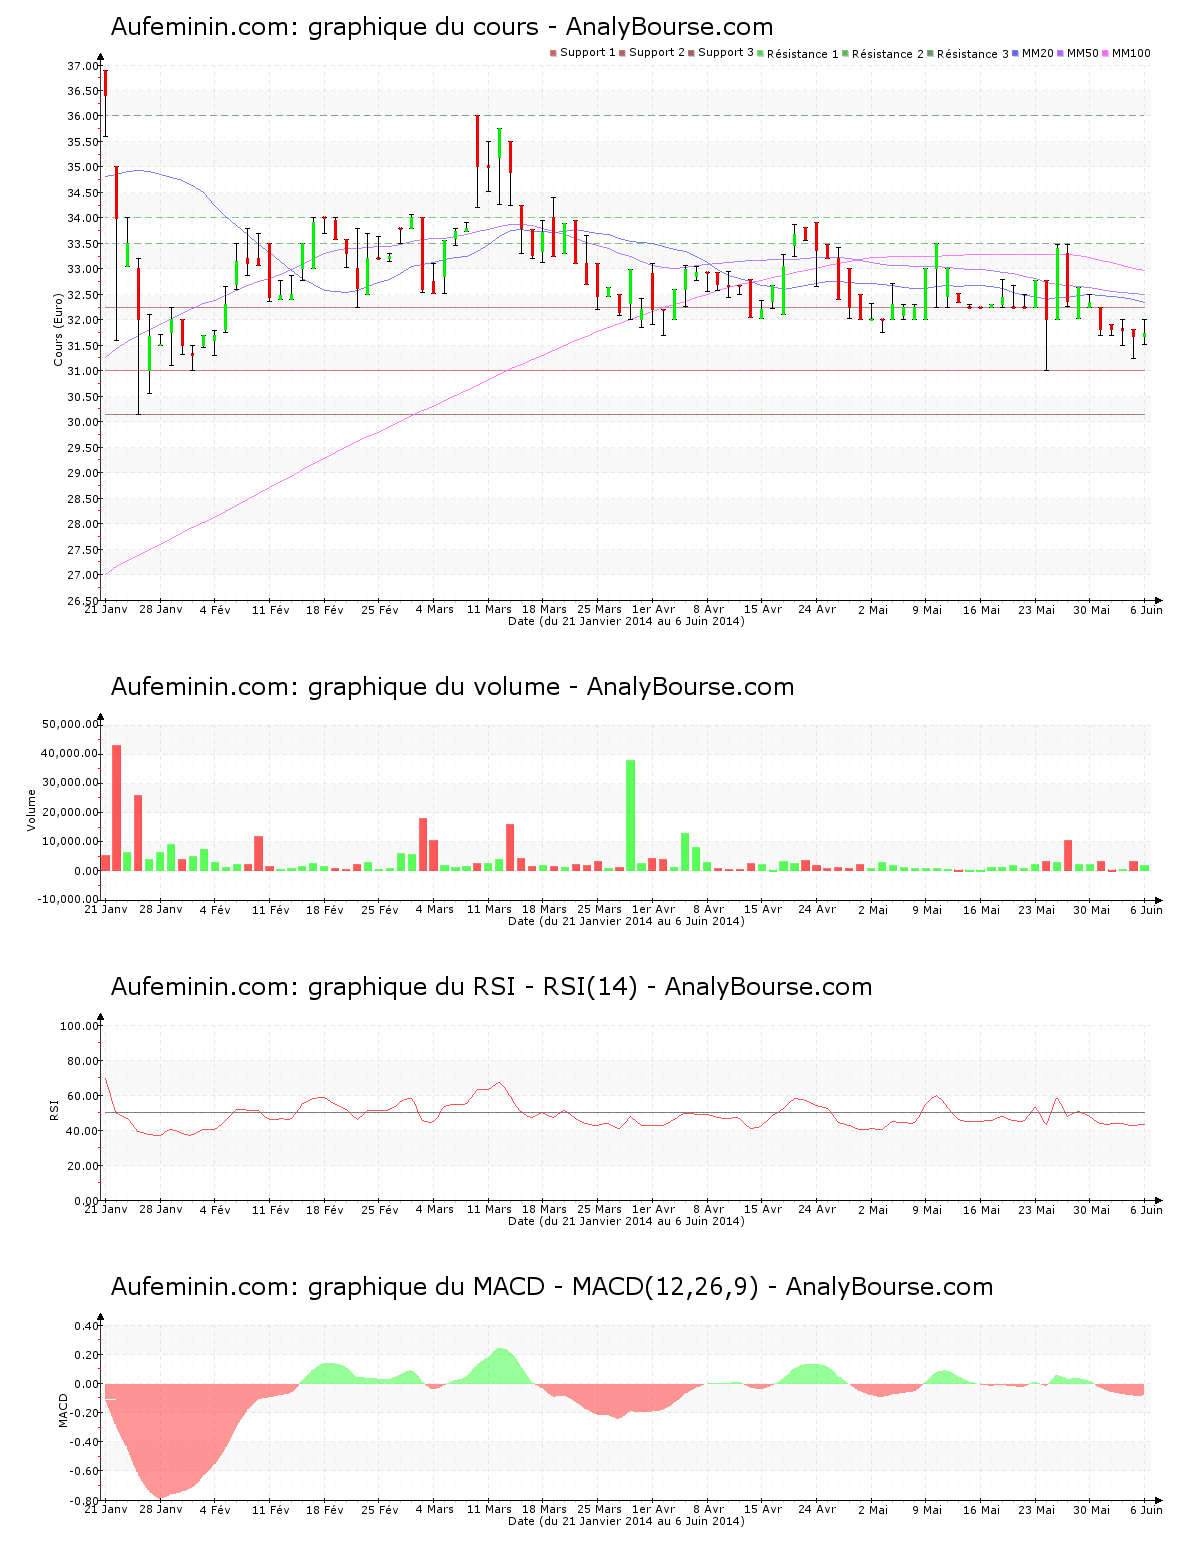The height and width of the screenshot is (1550, 1200).
Task: Click the -10,000.00 volume axis value
Action: 68,899
